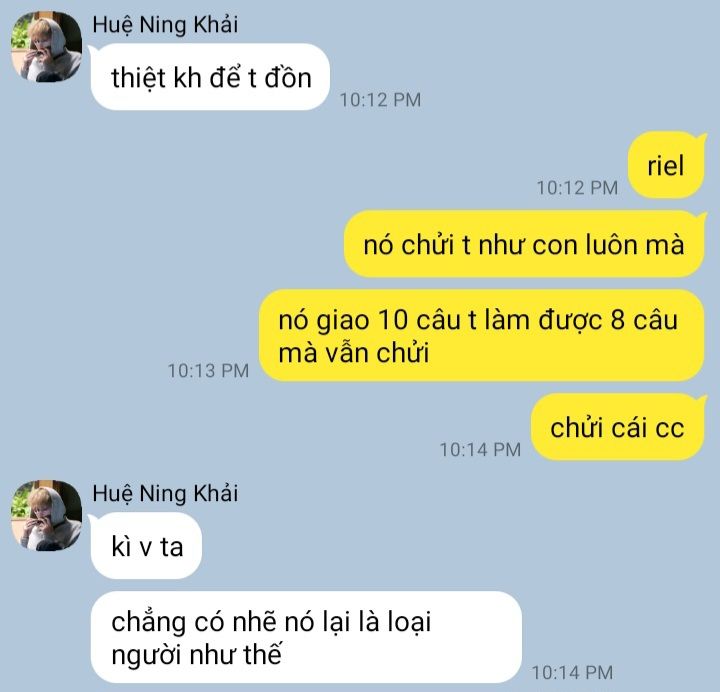
Task: Tap the lower Huệ Ning Khải avatar
Action: tap(46, 515)
